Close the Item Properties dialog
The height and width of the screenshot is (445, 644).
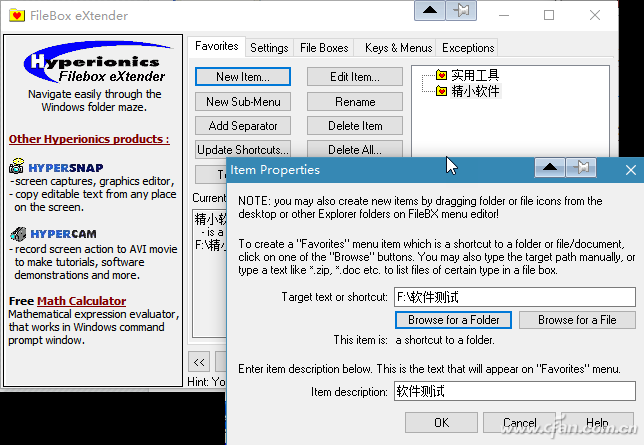click(631, 170)
